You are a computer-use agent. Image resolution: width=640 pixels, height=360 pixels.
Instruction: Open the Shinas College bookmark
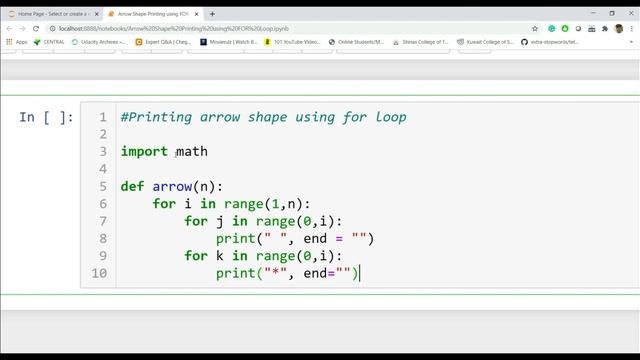click(420, 42)
